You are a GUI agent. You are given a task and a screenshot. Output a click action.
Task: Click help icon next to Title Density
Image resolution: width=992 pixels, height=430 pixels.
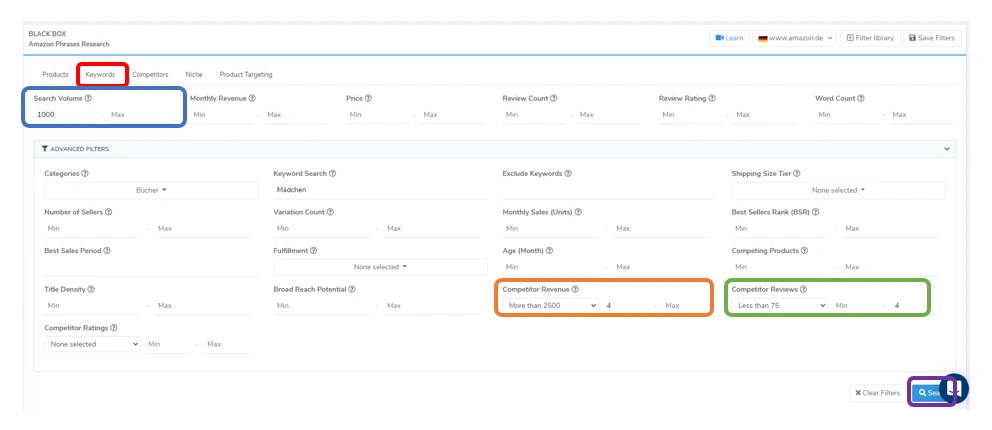pyautogui.click(x=91, y=289)
